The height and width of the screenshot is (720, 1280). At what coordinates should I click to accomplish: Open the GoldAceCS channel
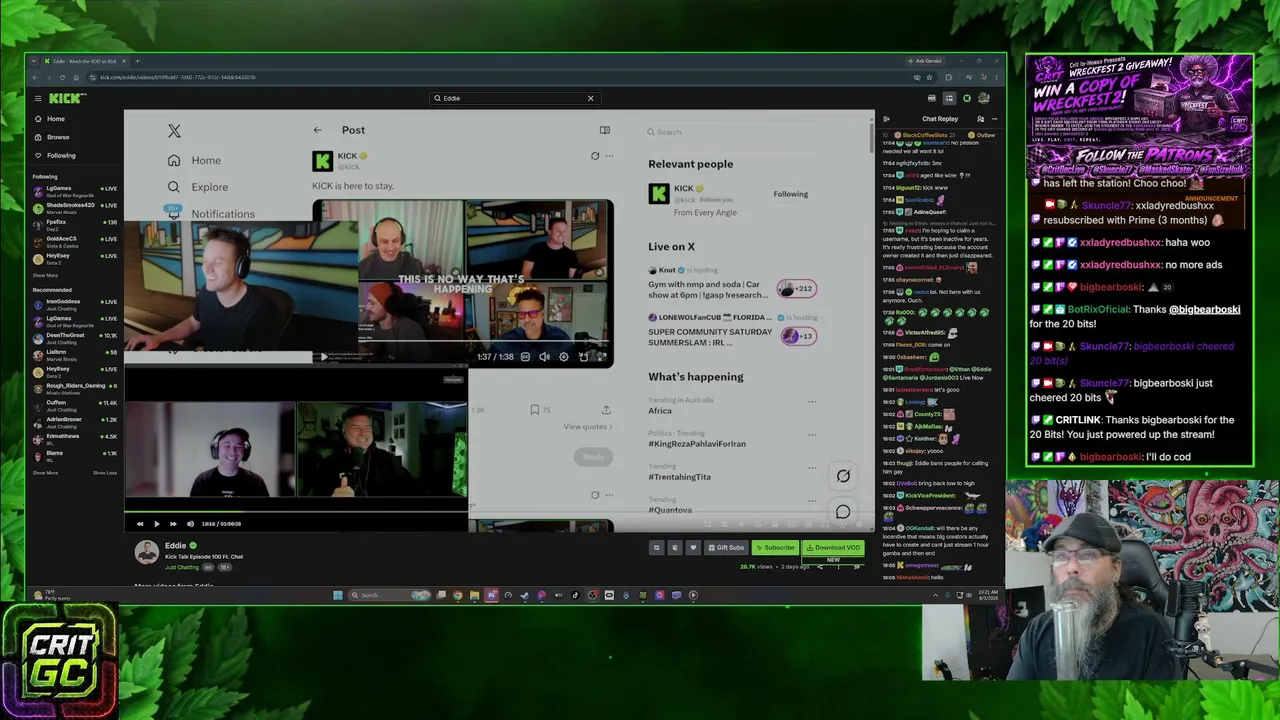coord(75,241)
